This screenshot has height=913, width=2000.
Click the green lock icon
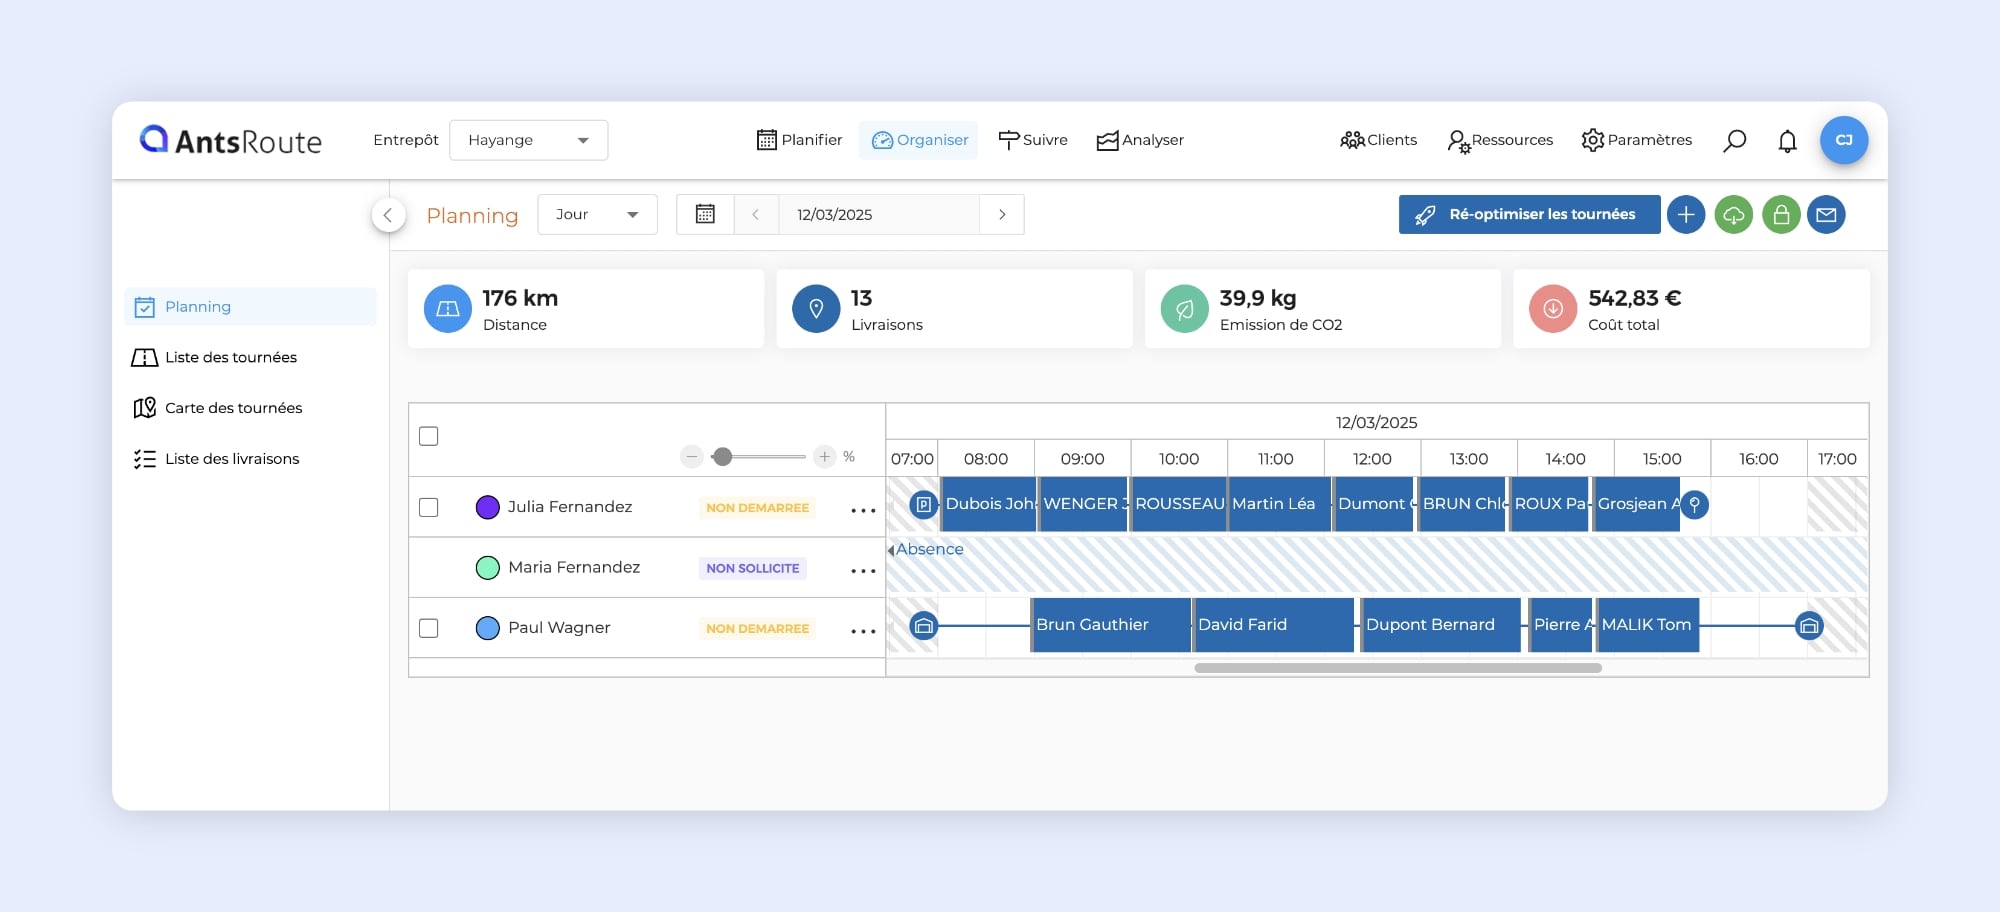tap(1781, 215)
